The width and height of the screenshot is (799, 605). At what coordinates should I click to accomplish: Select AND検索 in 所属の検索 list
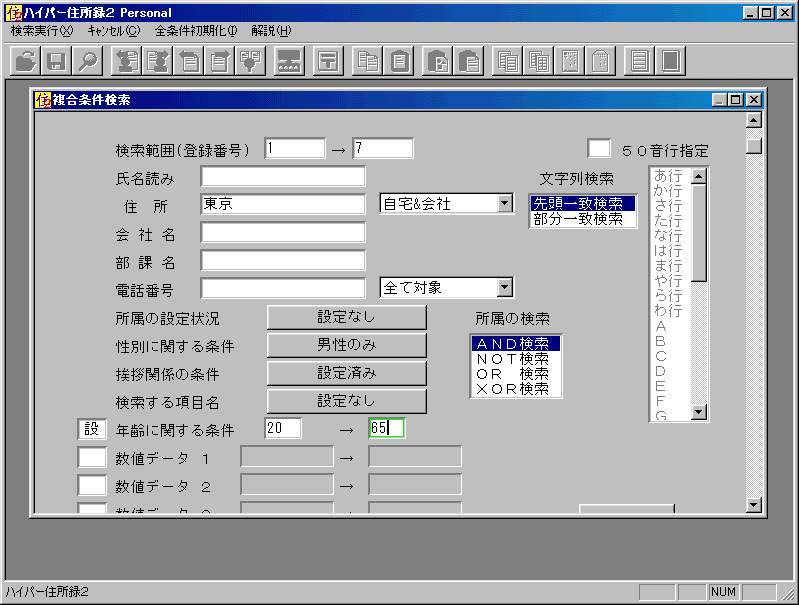(516, 344)
